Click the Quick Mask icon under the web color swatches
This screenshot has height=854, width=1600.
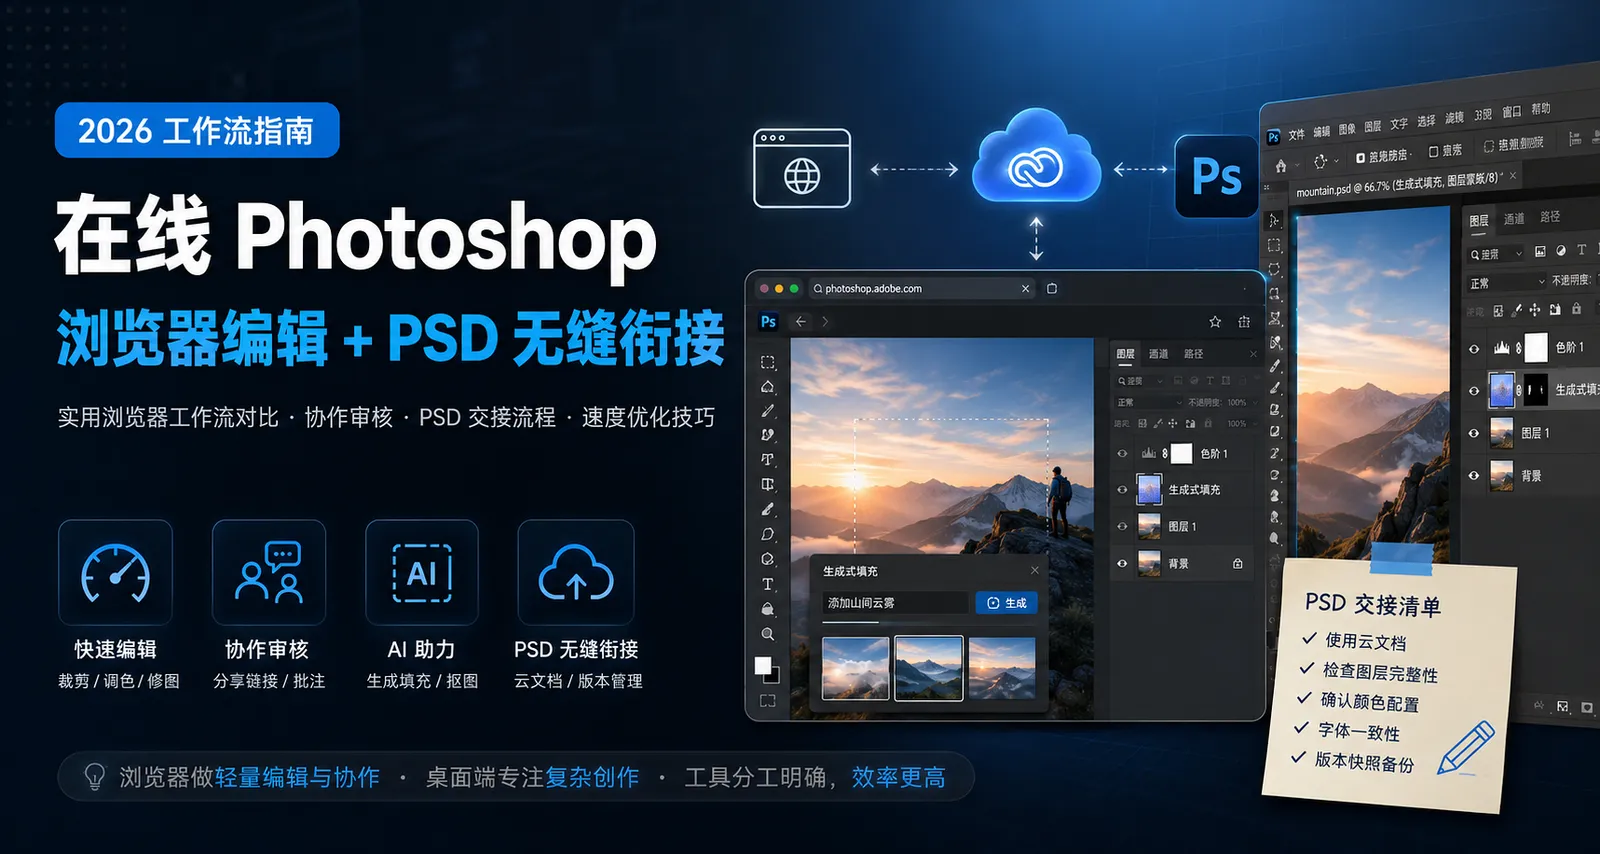pyautogui.click(x=768, y=701)
